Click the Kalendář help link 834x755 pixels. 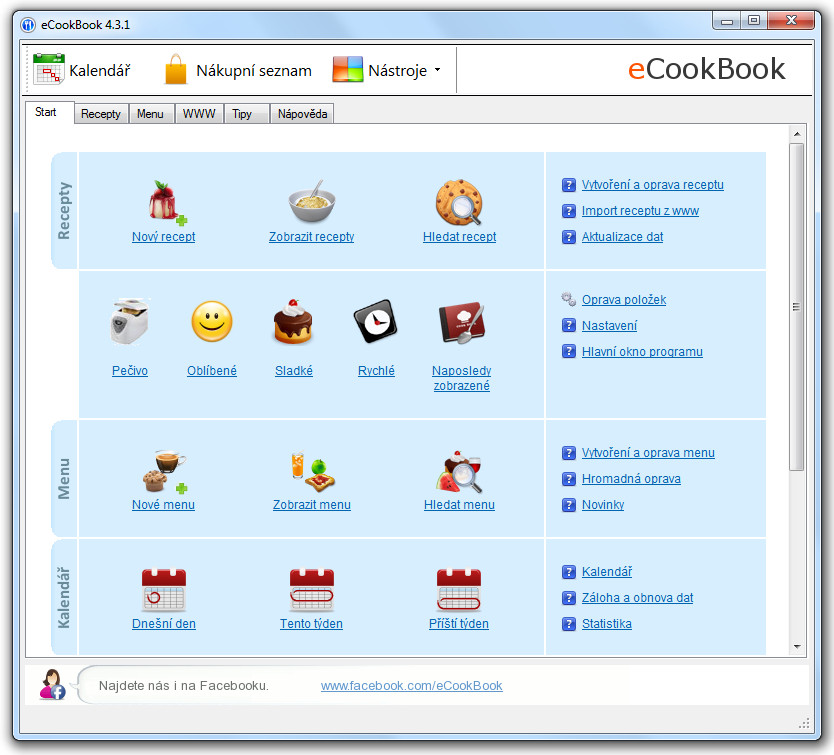(x=607, y=572)
